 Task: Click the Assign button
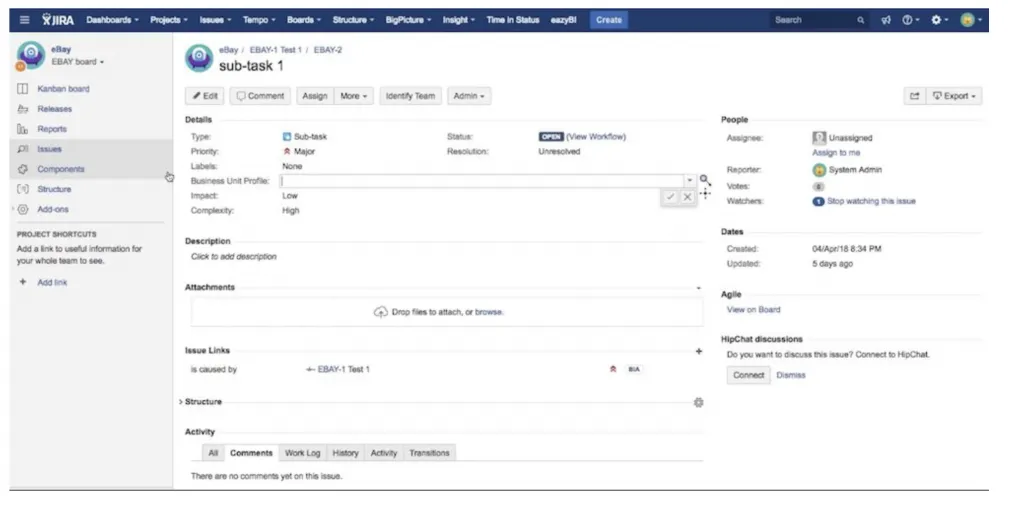(x=315, y=96)
